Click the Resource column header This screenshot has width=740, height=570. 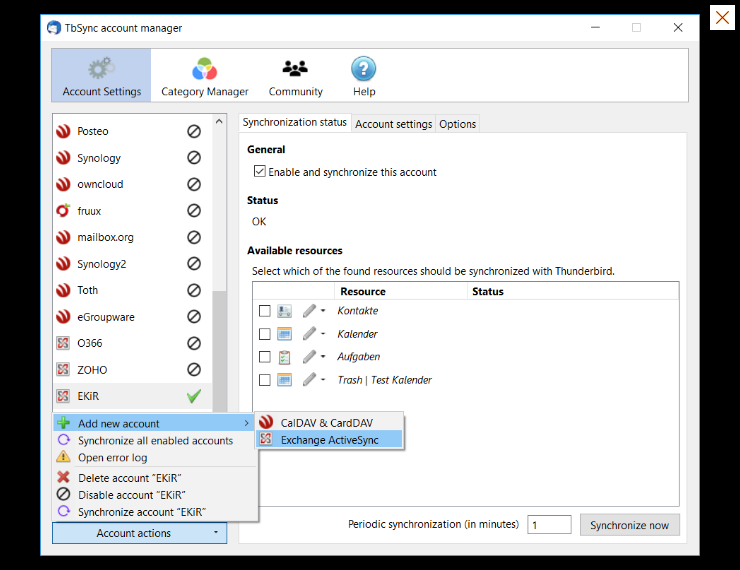pos(401,292)
